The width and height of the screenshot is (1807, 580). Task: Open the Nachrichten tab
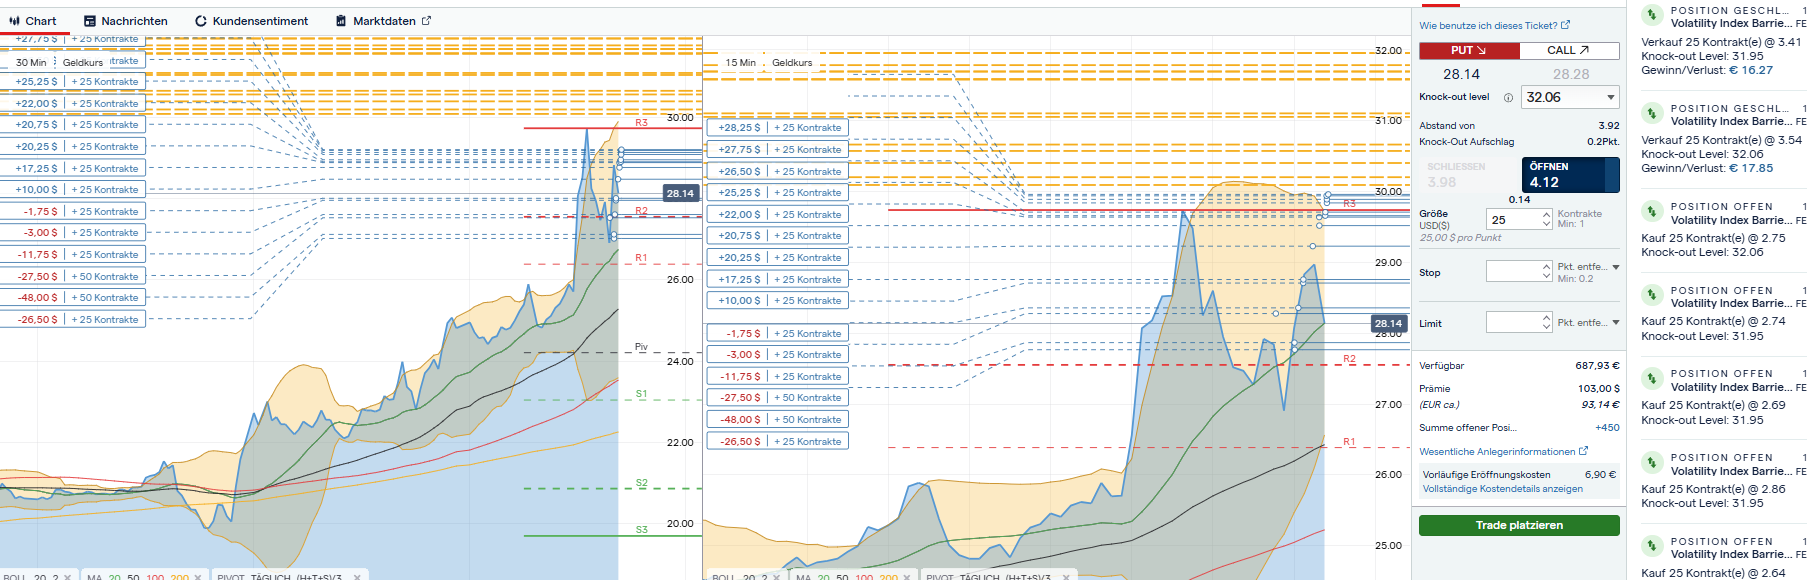[x=126, y=21]
